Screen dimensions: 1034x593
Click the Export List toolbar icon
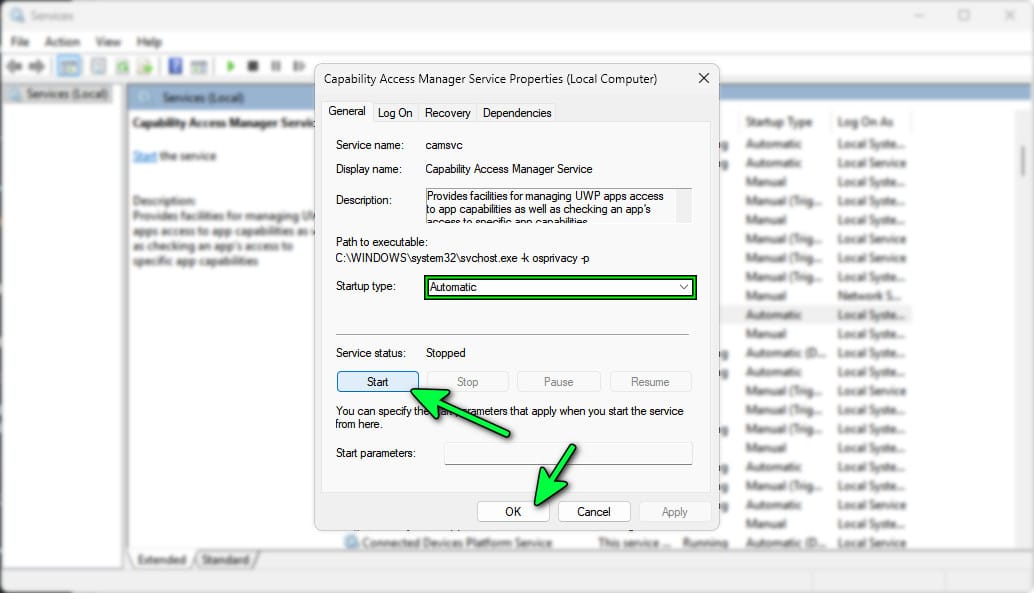(x=146, y=66)
